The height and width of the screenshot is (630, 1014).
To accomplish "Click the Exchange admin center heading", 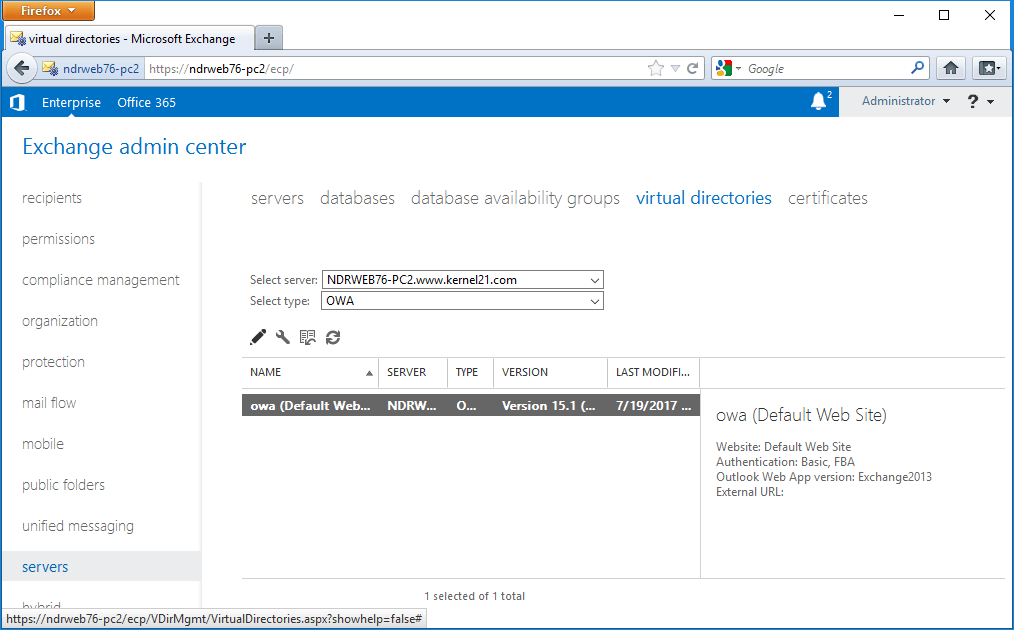I will (134, 147).
